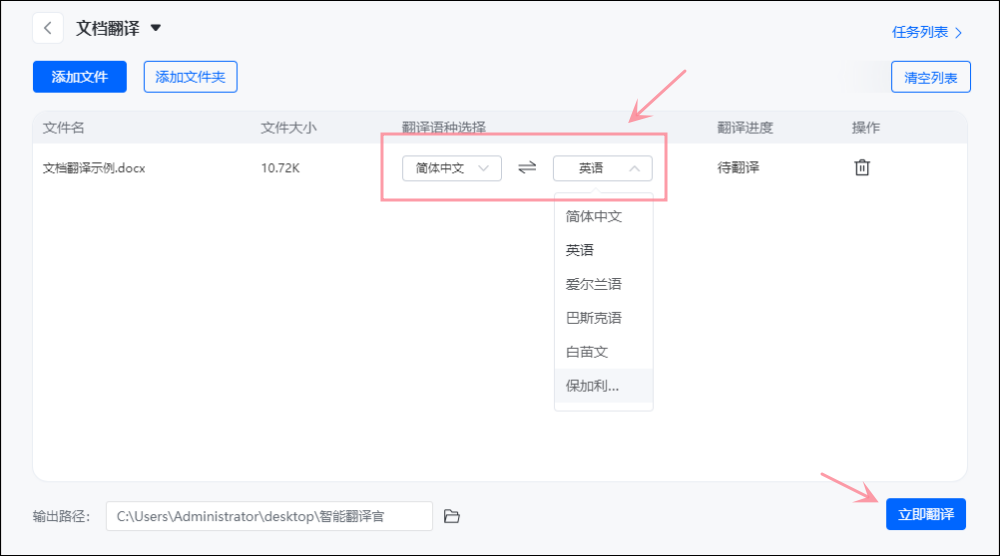Image resolution: width=1000 pixels, height=556 pixels.
Task: Choose 爱尔兰语 in the language list
Action: click(x=603, y=284)
